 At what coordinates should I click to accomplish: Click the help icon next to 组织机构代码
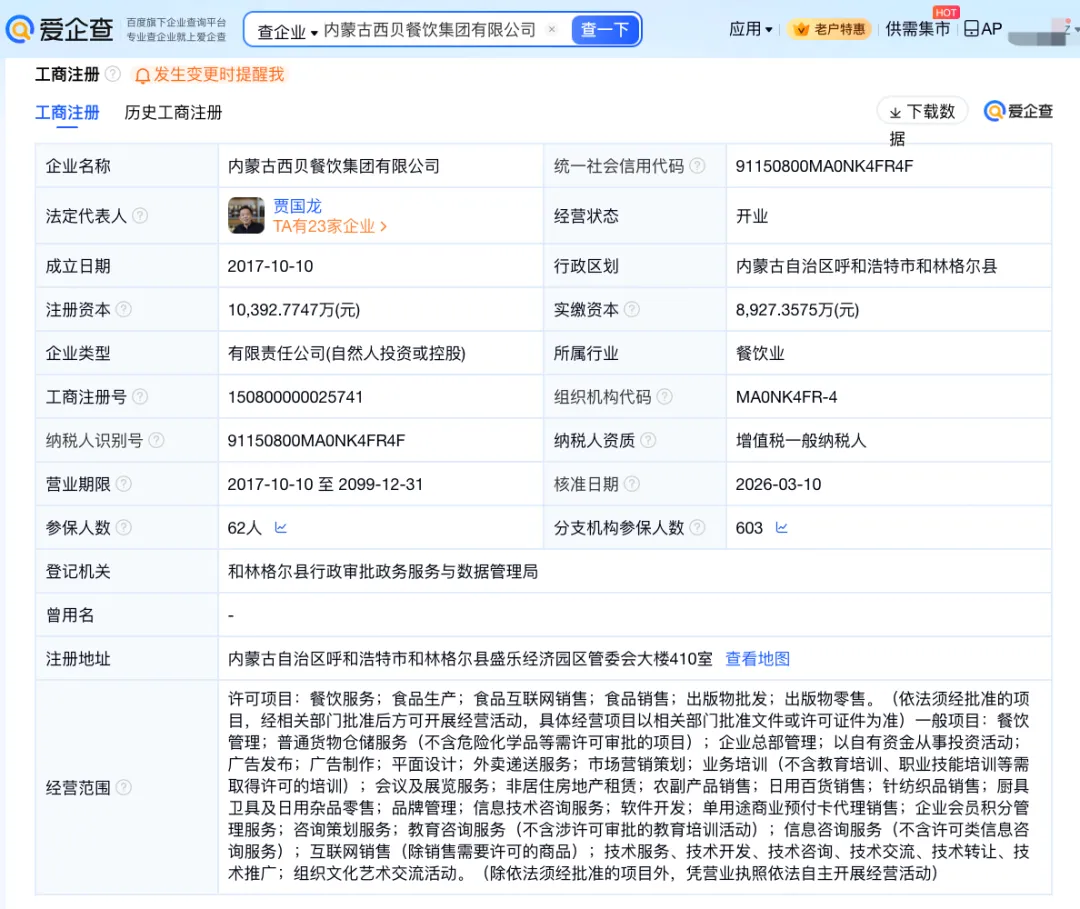tap(664, 397)
